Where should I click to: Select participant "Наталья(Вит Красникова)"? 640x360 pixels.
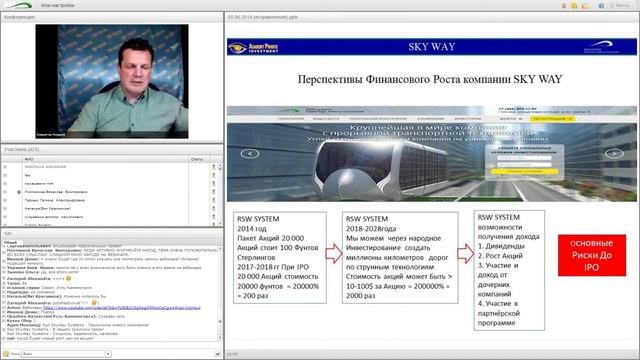click(x=48, y=209)
